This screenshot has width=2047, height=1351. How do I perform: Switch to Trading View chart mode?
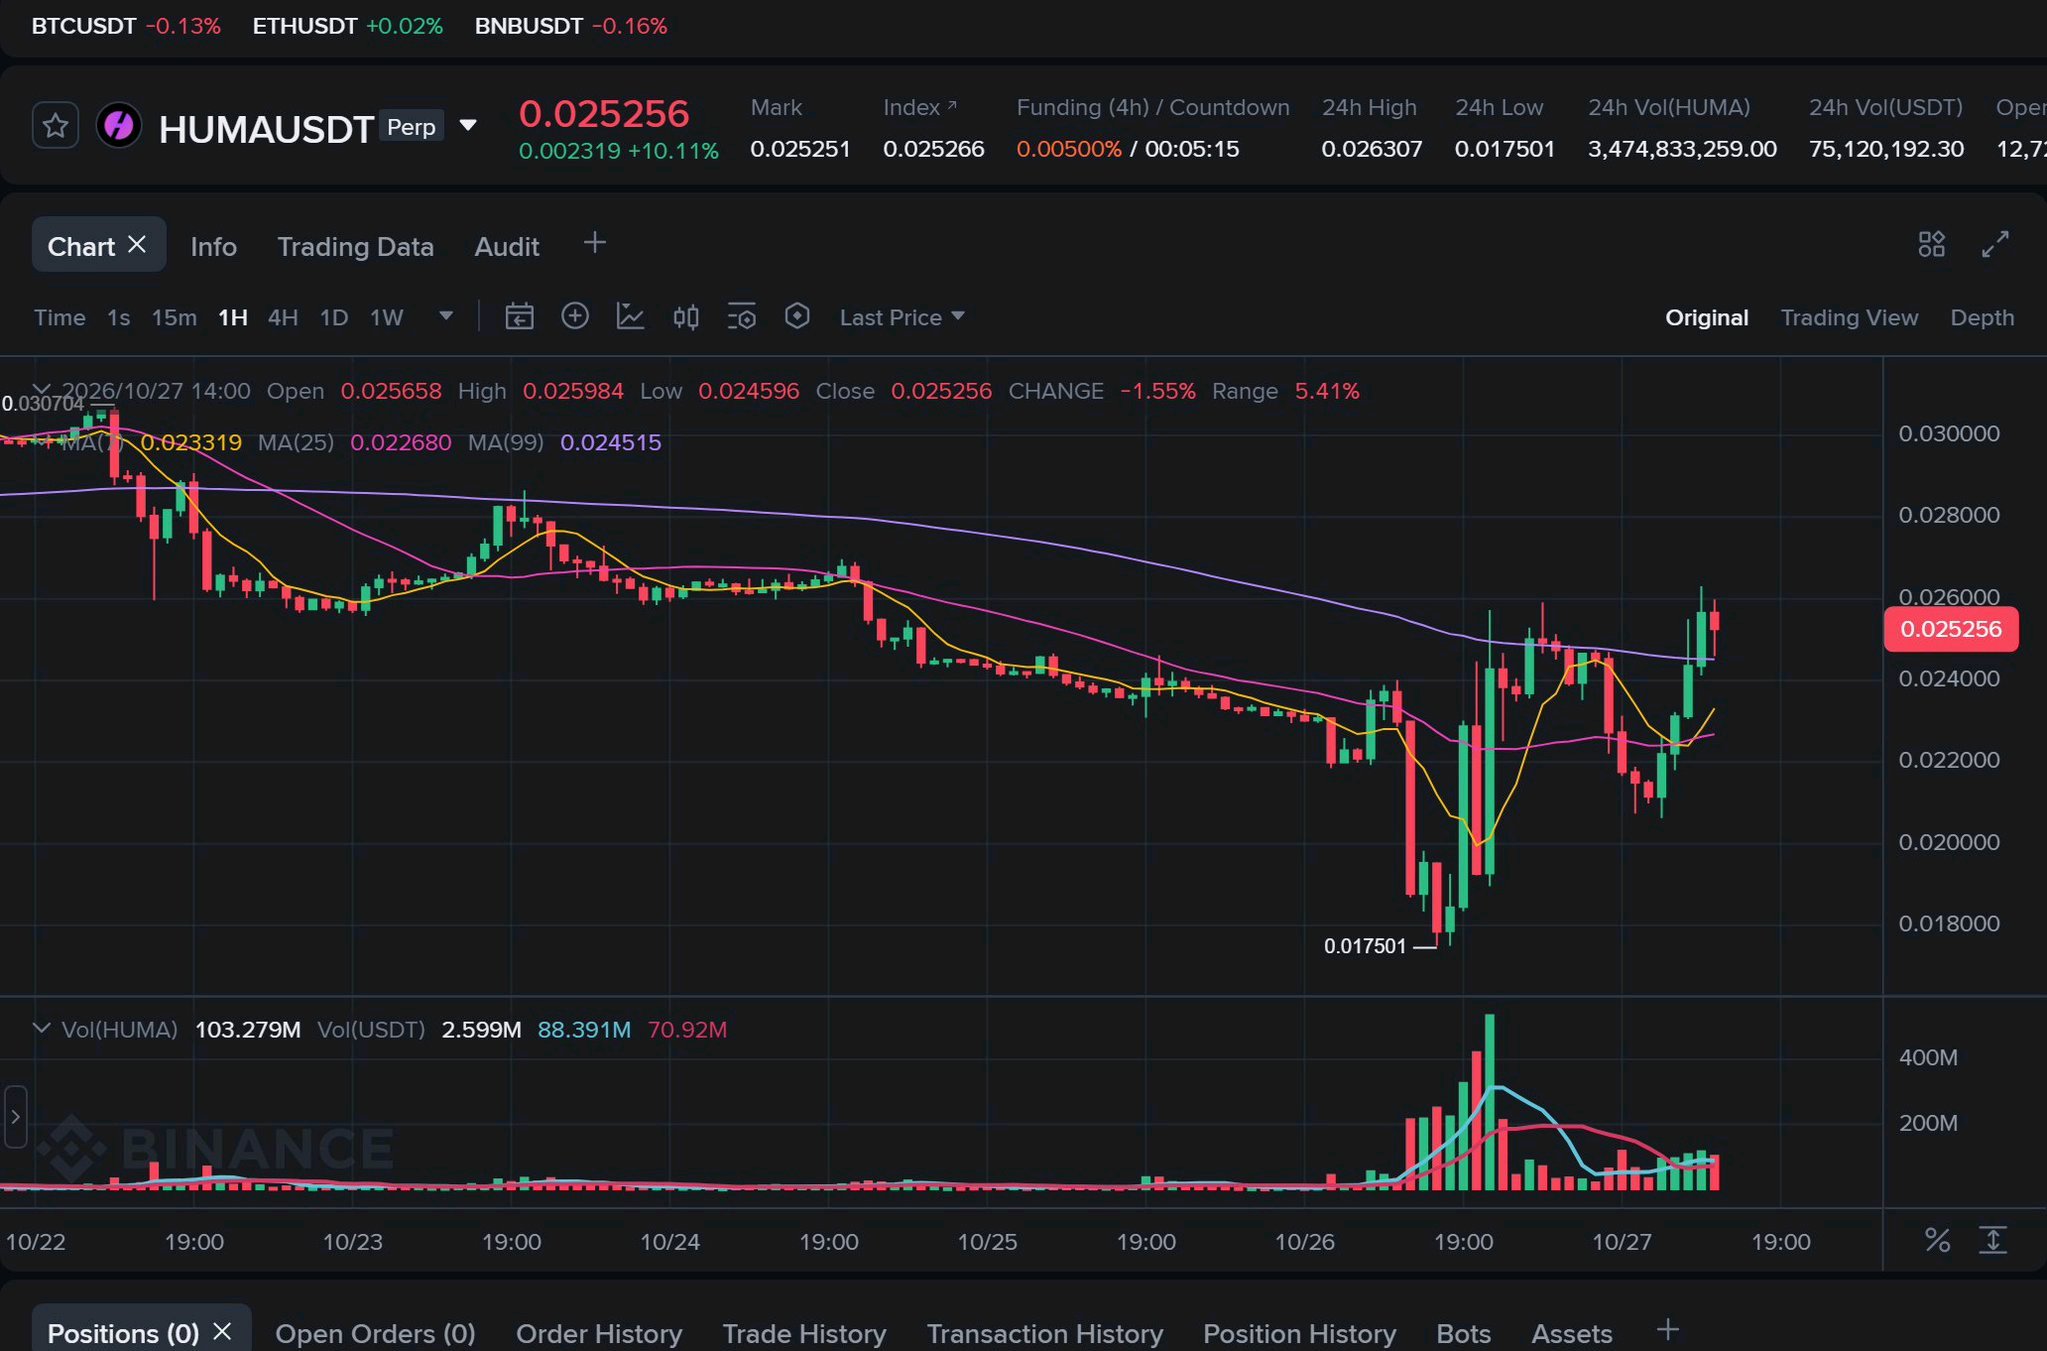coord(1849,317)
